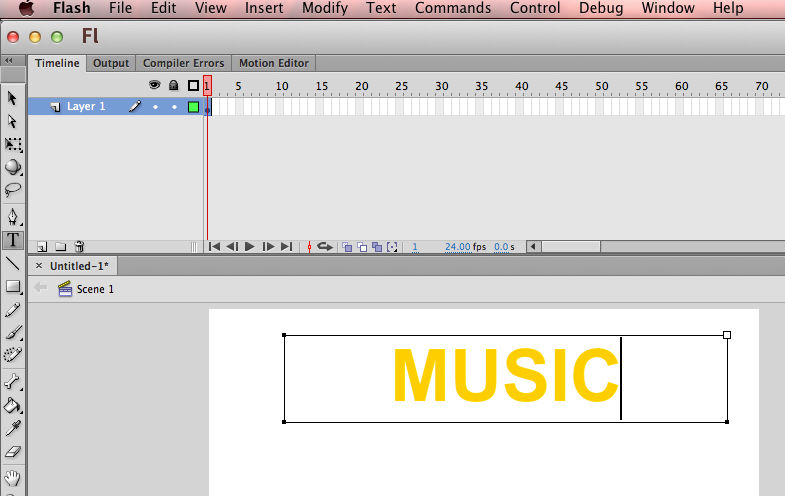
Task: Toggle timeline loop playback
Action: click(325, 247)
